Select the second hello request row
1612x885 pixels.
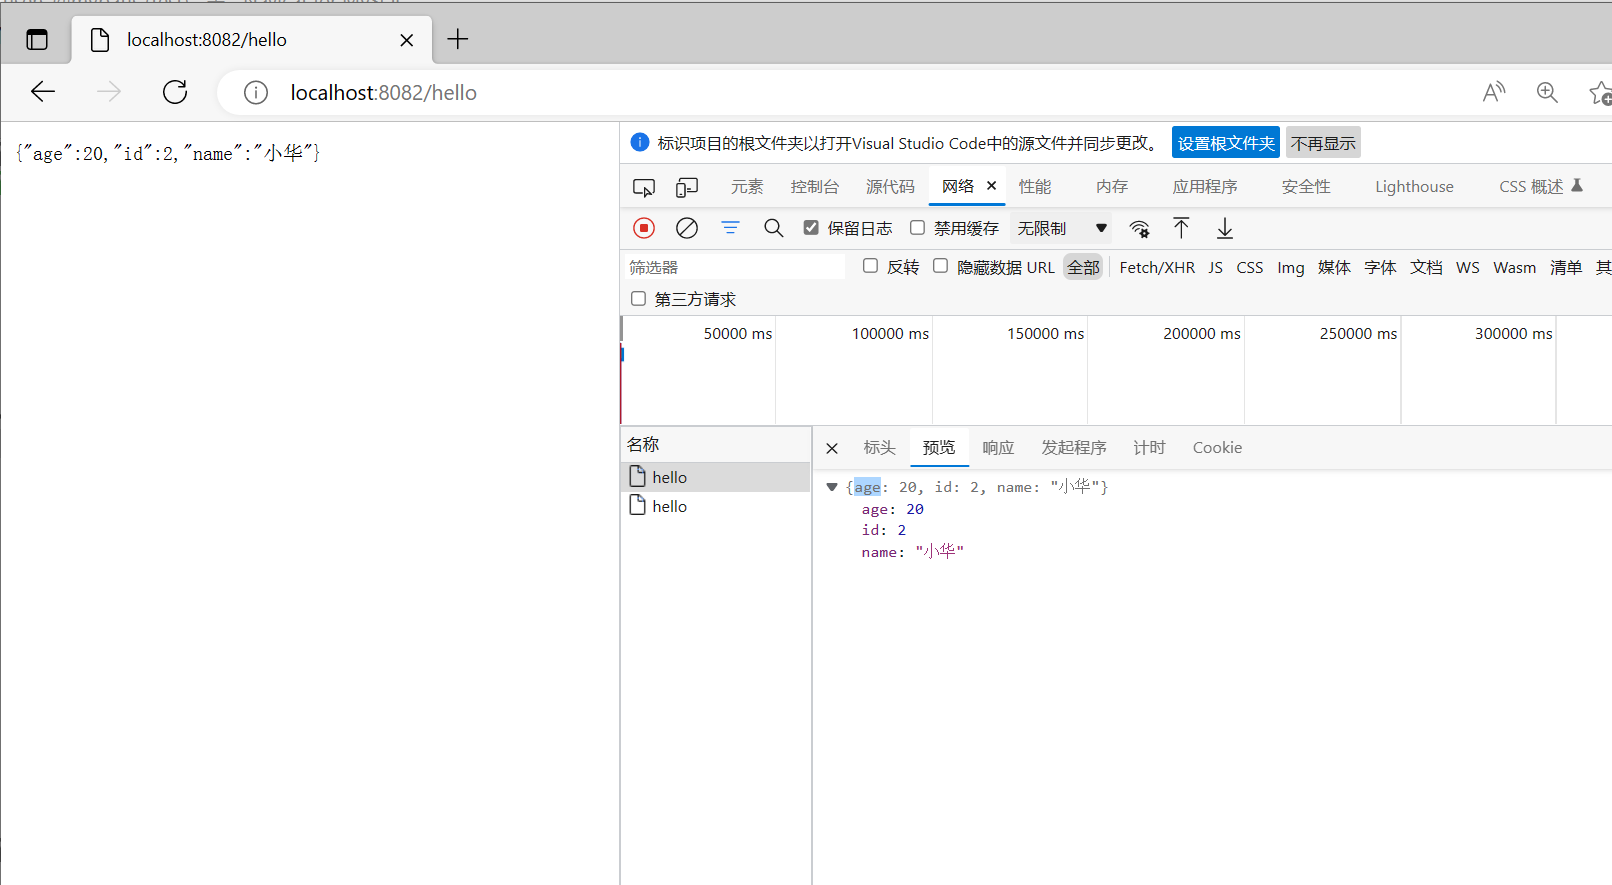715,506
